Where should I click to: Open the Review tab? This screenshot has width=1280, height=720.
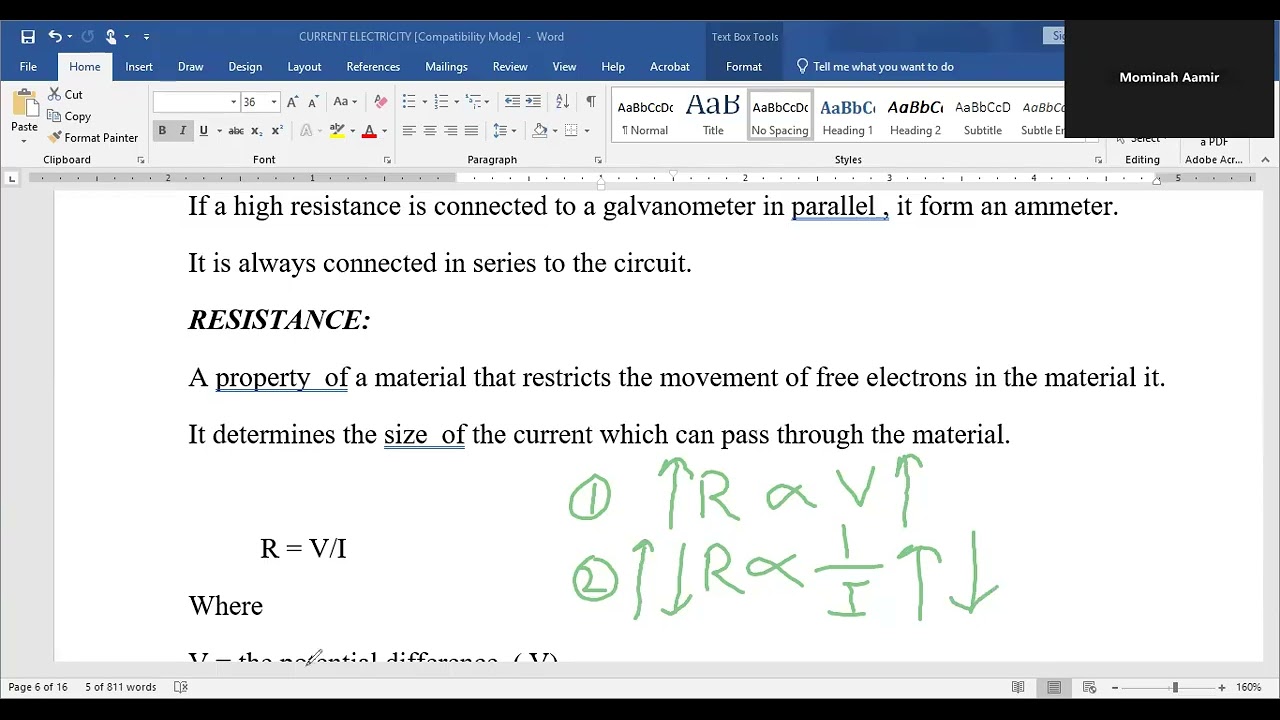(x=510, y=67)
